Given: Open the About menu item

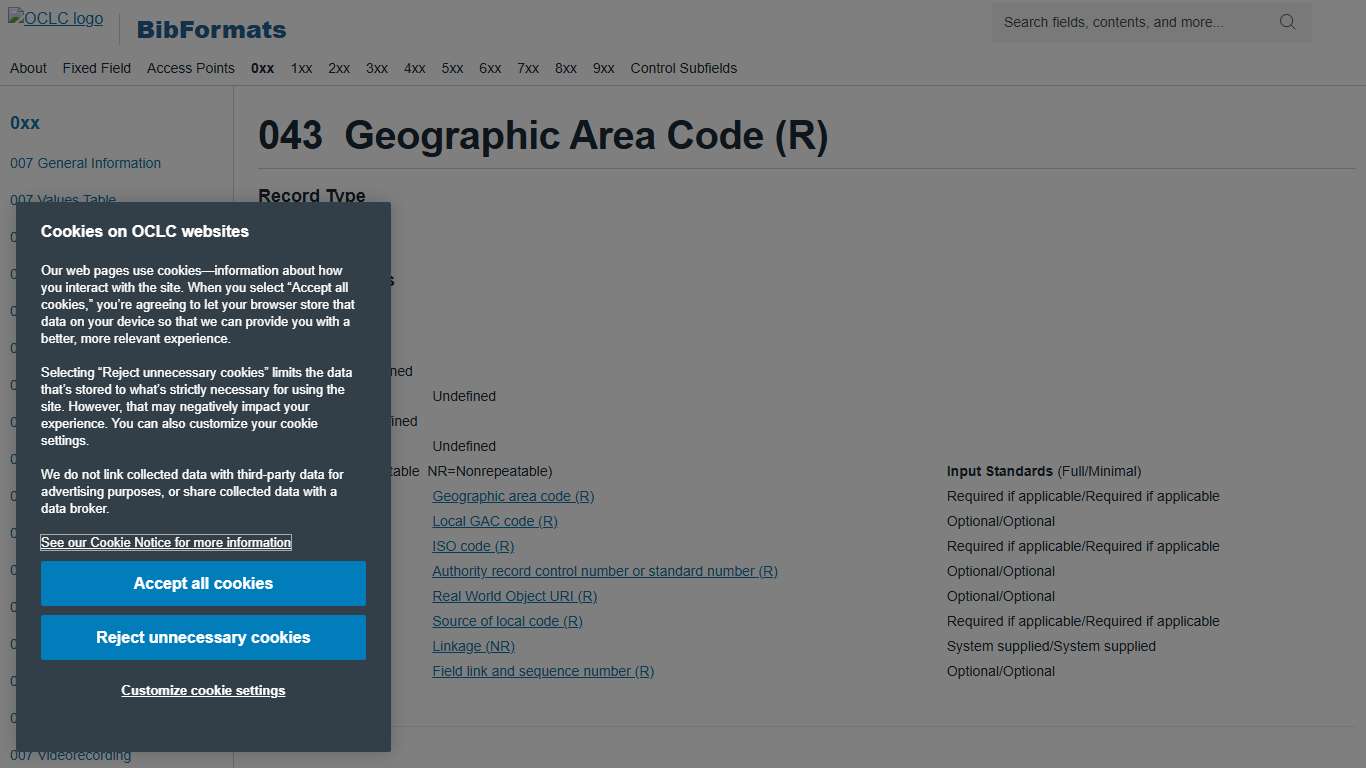Looking at the screenshot, I should tap(28, 68).
